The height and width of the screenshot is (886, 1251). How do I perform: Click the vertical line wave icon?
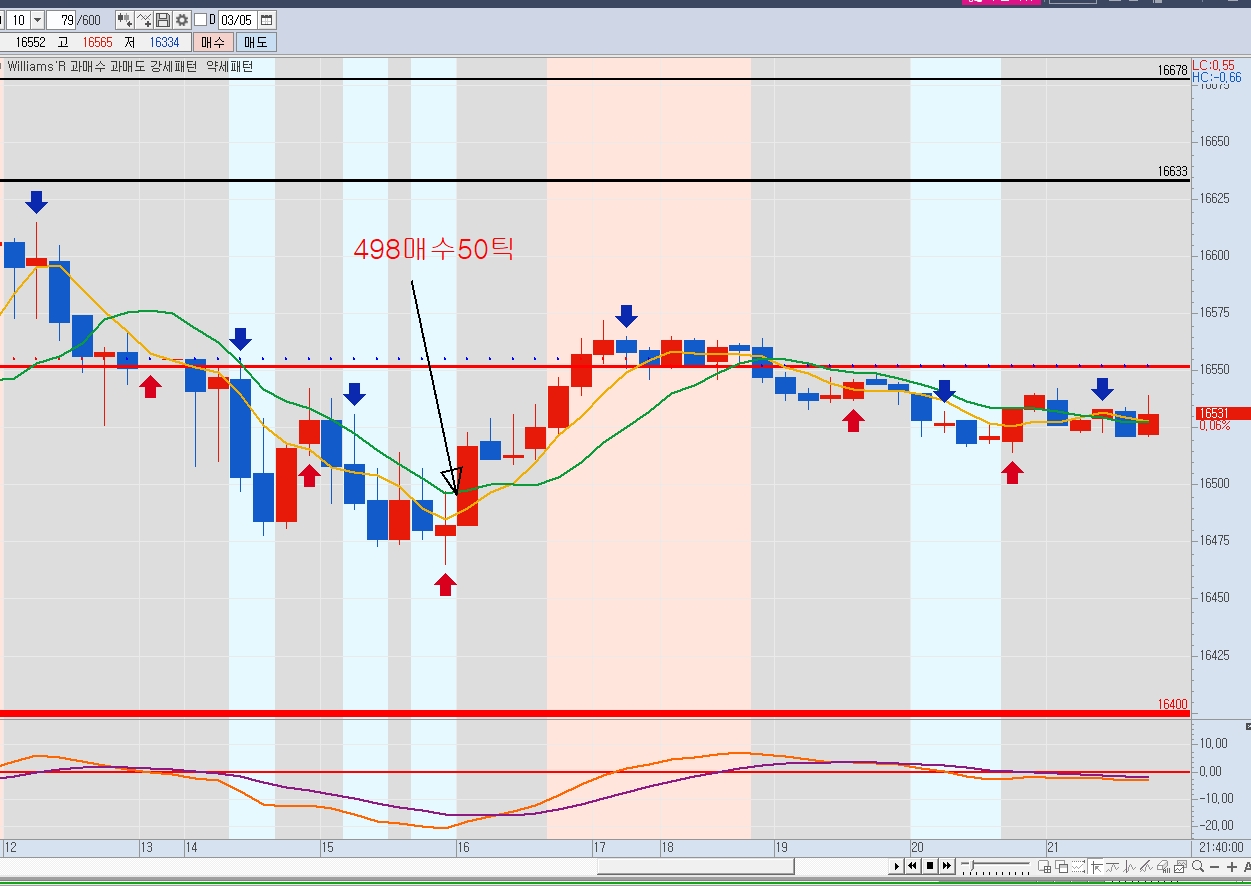click(x=1130, y=866)
